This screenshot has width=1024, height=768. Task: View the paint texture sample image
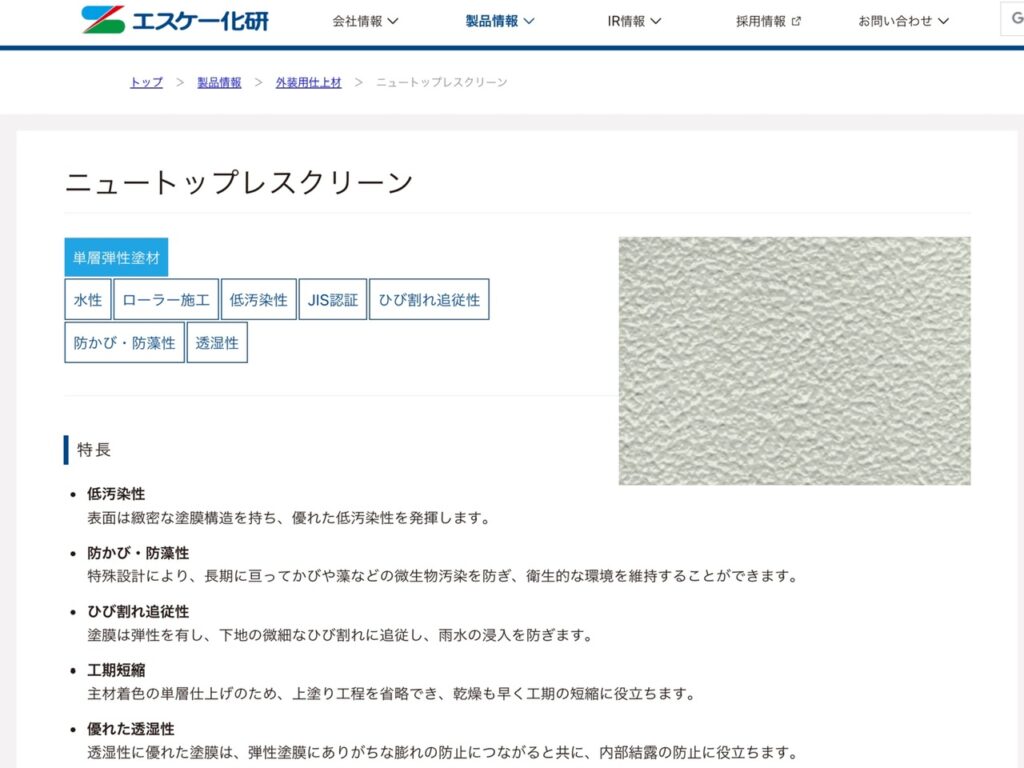pos(795,361)
